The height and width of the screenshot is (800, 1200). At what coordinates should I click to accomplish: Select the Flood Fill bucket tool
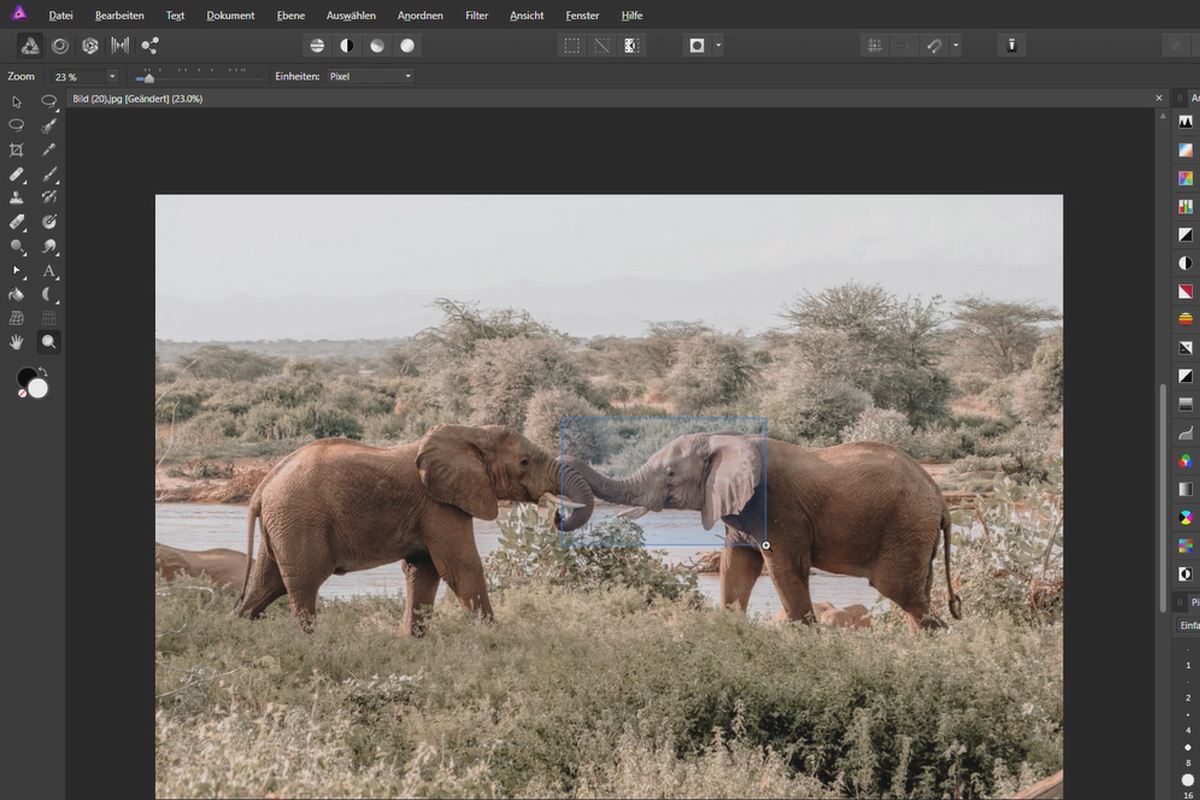(17, 295)
